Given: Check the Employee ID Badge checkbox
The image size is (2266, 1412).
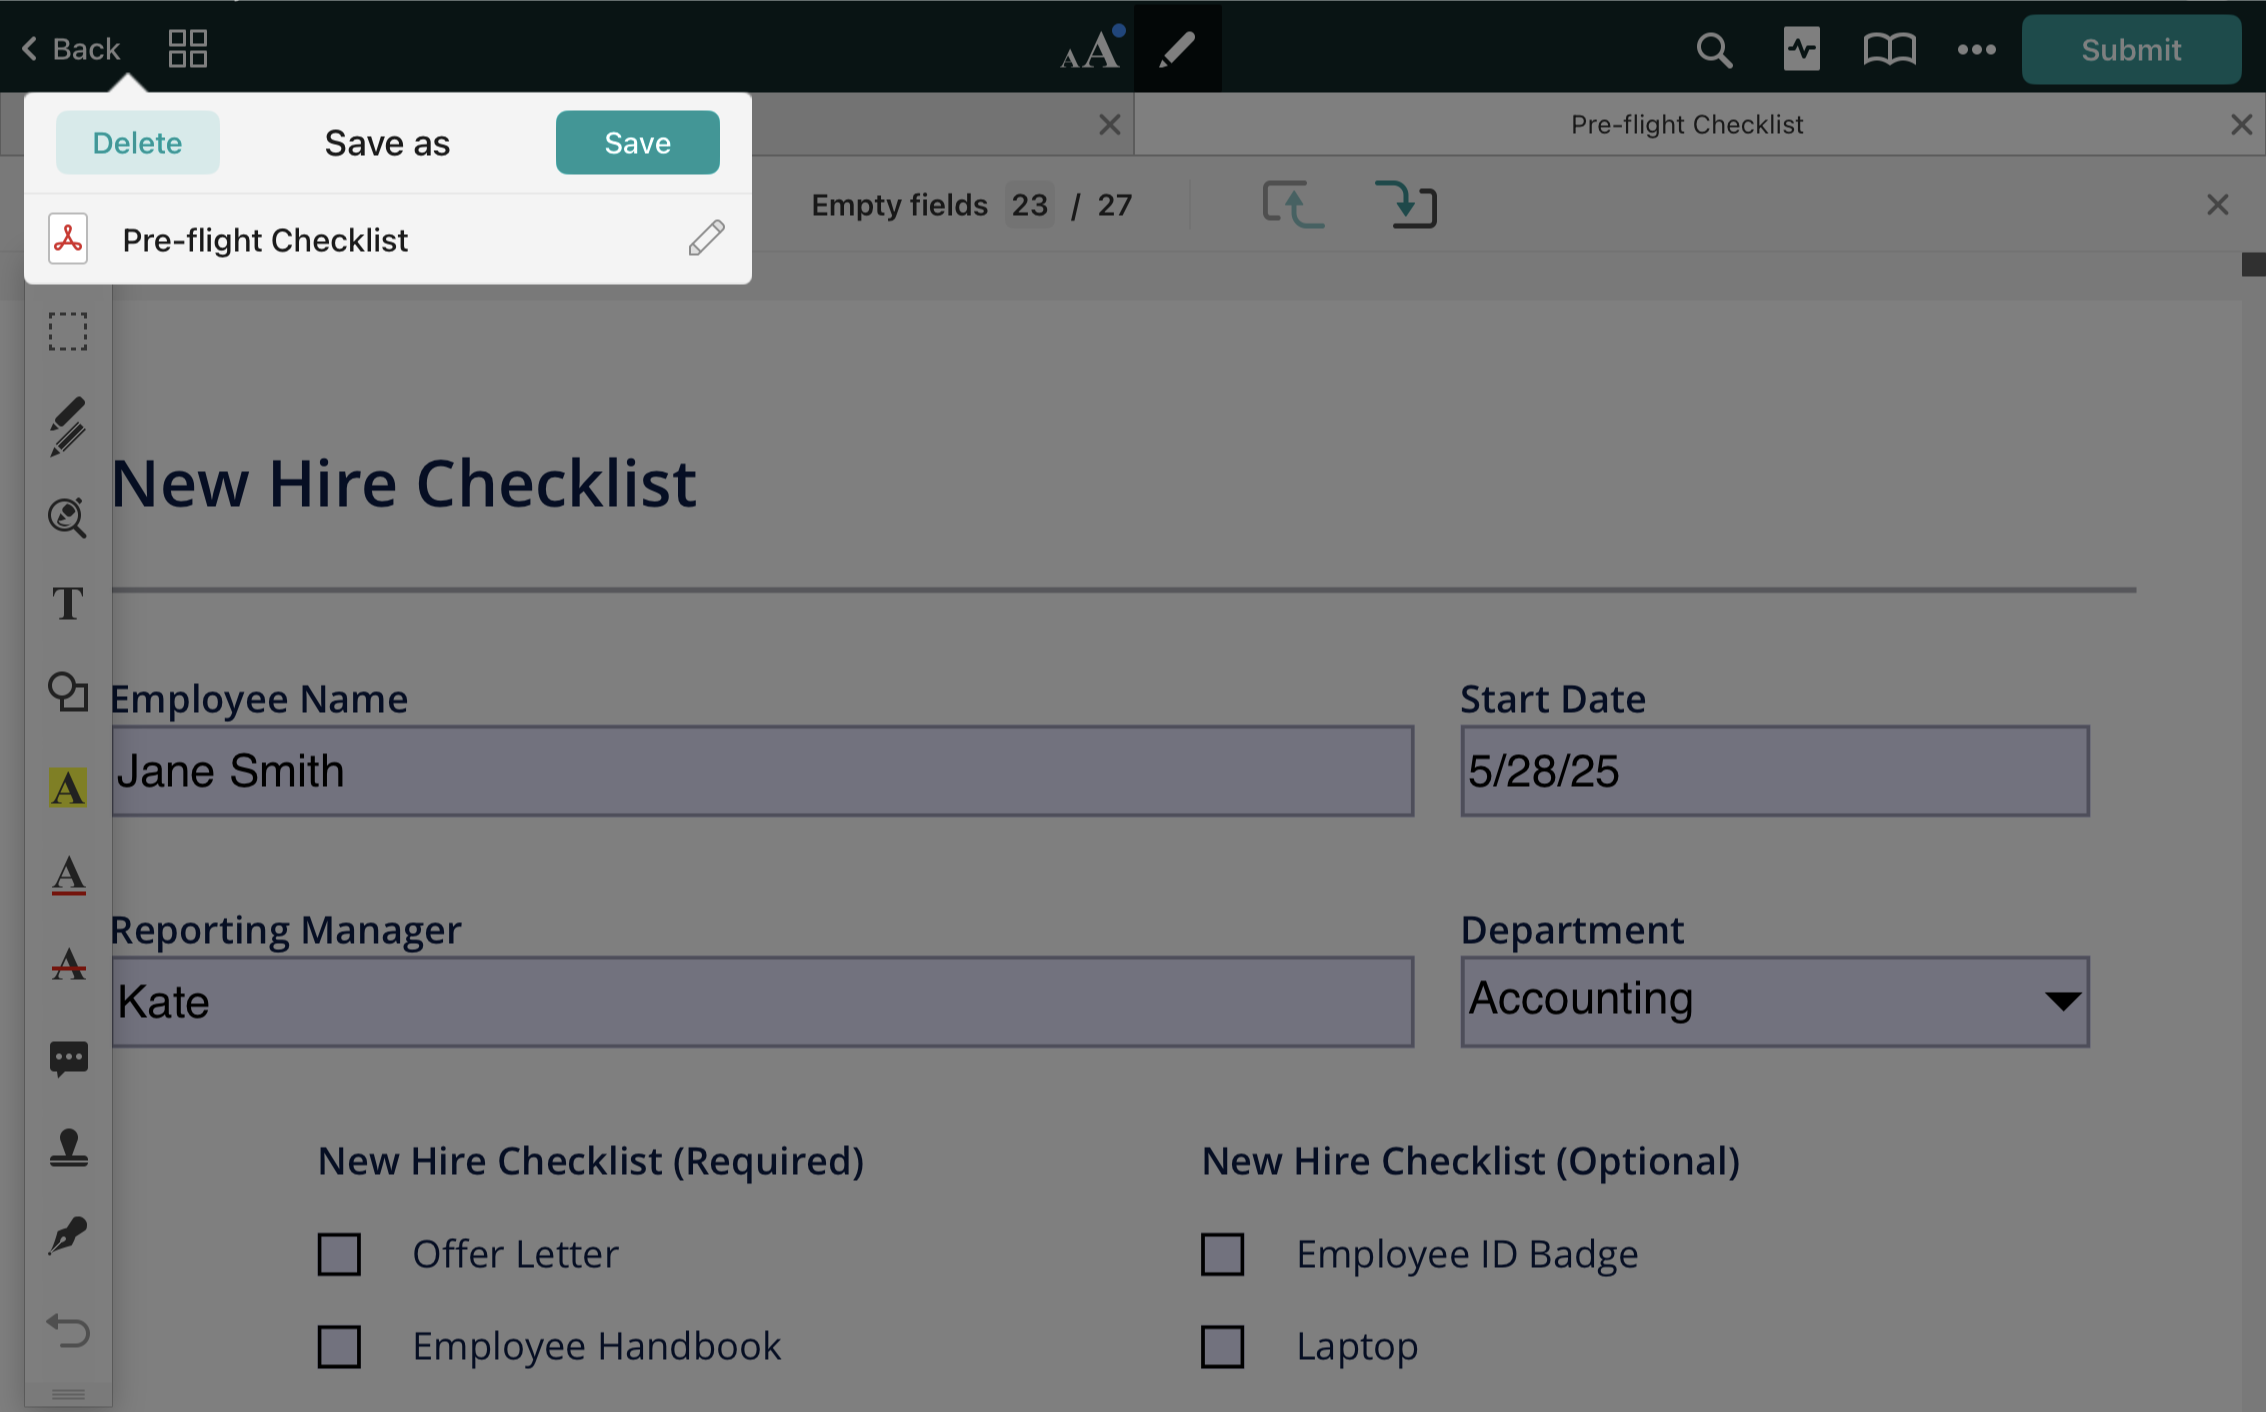Looking at the screenshot, I should pos(1222,1254).
